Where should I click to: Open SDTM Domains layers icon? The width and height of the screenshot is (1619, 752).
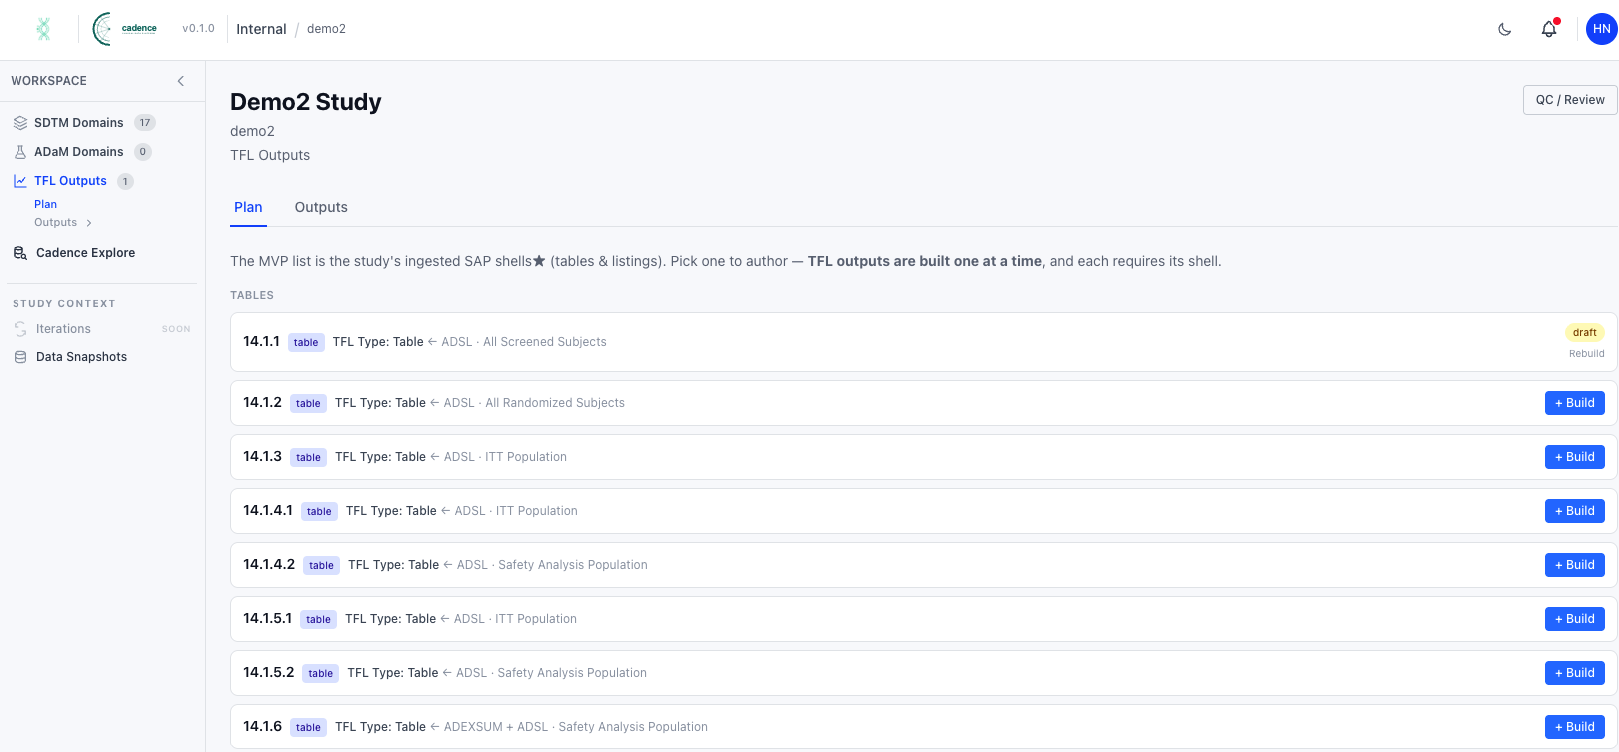click(20, 123)
